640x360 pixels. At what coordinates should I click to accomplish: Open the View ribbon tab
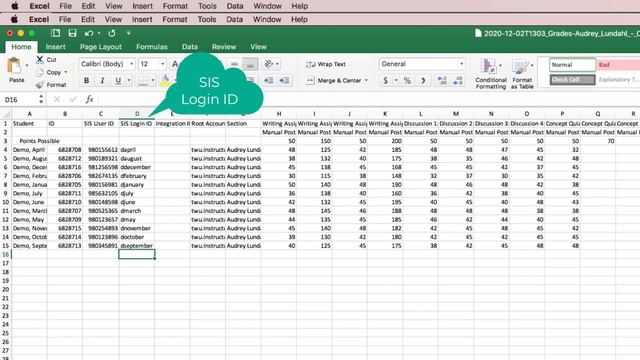pyautogui.click(x=258, y=47)
